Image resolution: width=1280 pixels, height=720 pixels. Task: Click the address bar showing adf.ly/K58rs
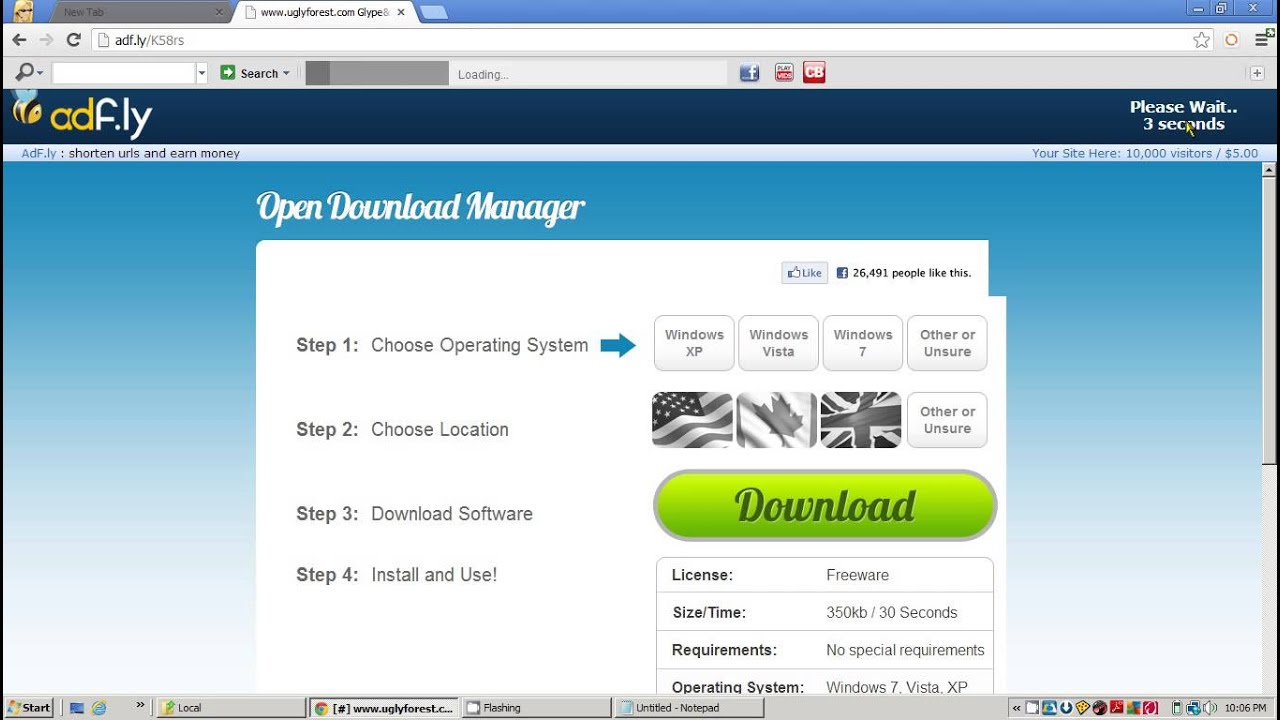click(640, 40)
